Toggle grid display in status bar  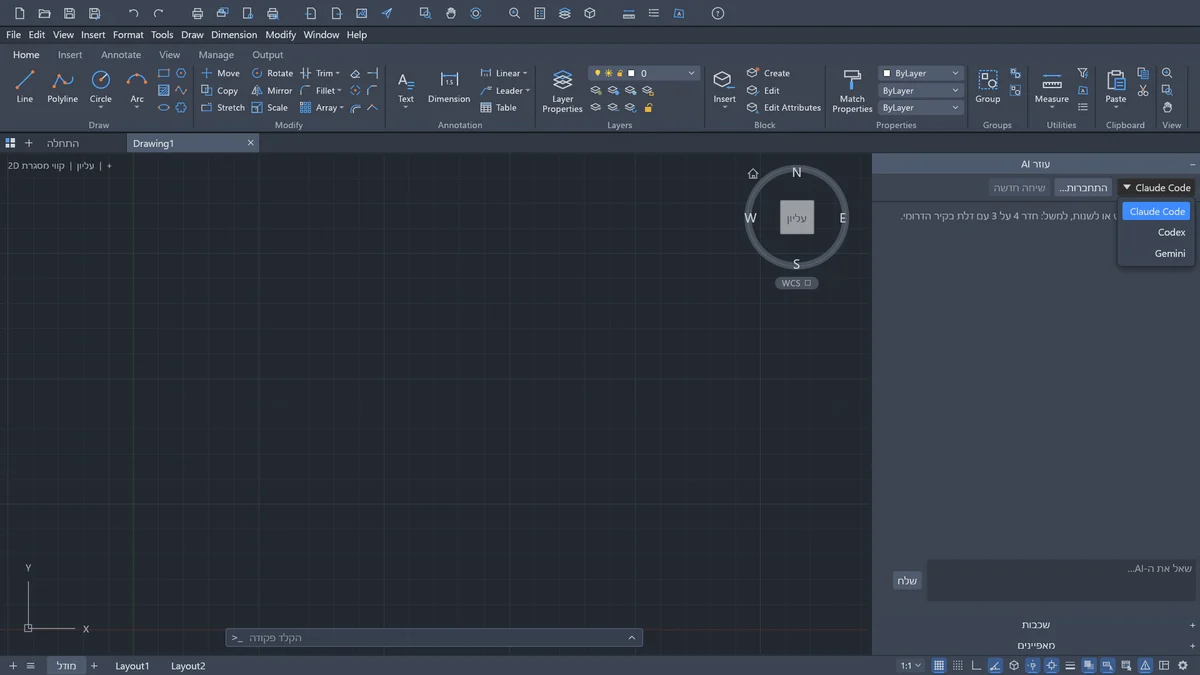pyautogui.click(x=939, y=665)
